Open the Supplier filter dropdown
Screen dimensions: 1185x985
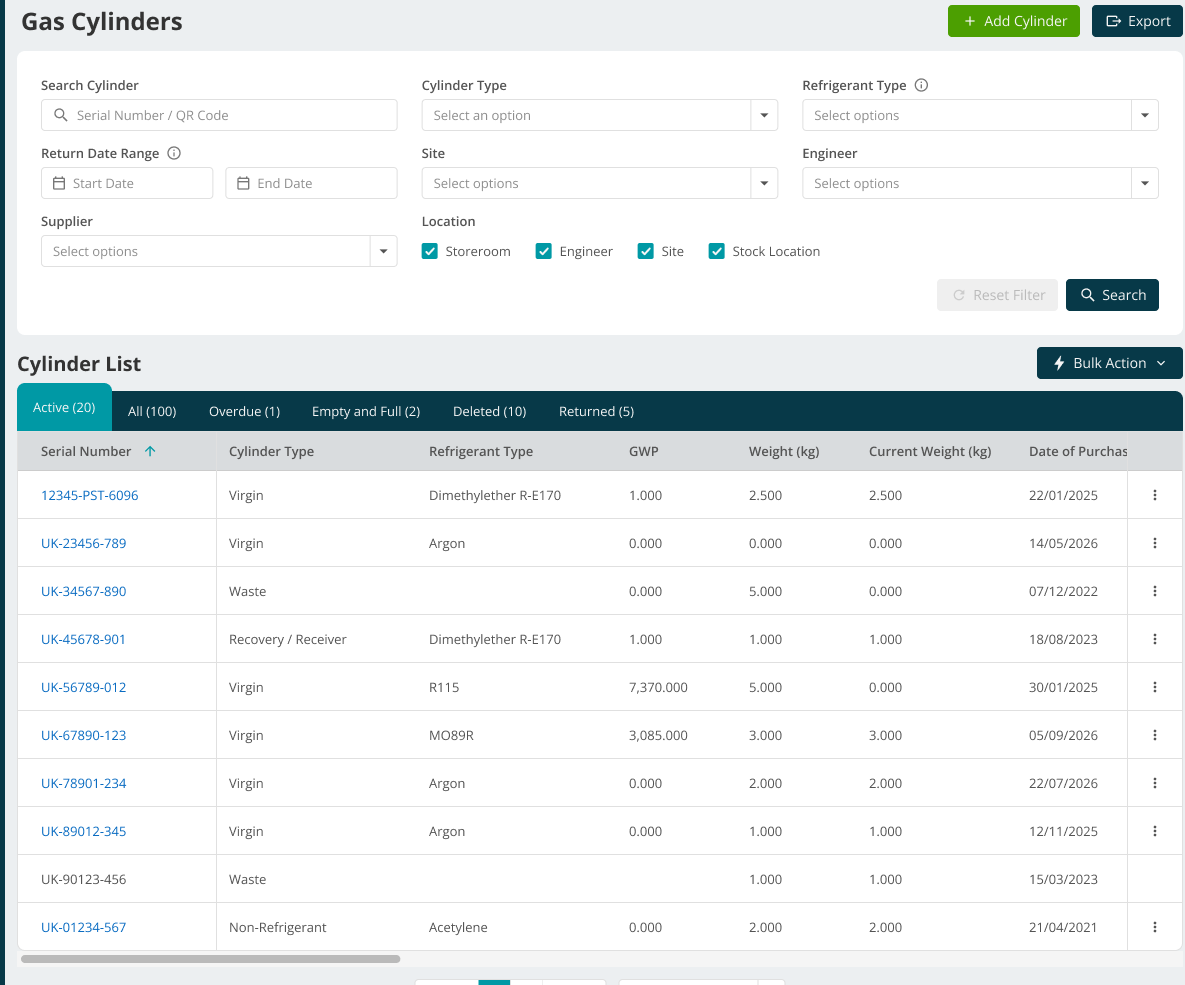pyautogui.click(x=219, y=251)
